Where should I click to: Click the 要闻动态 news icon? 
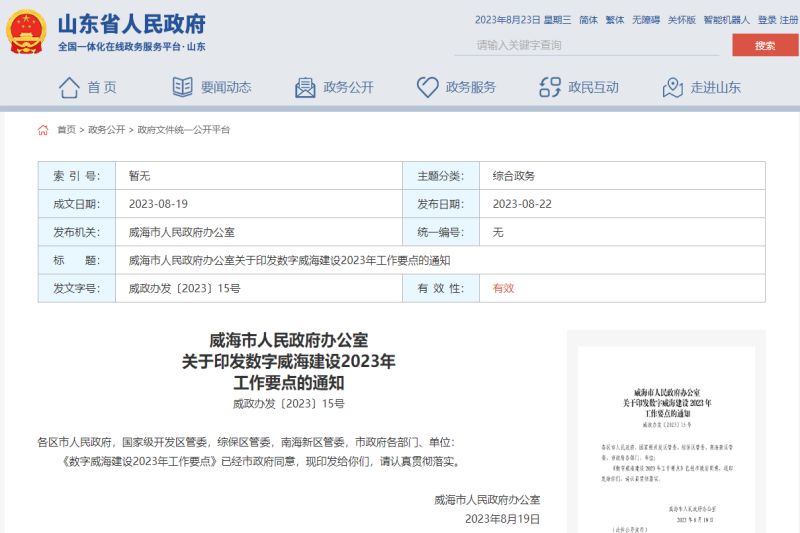182,87
